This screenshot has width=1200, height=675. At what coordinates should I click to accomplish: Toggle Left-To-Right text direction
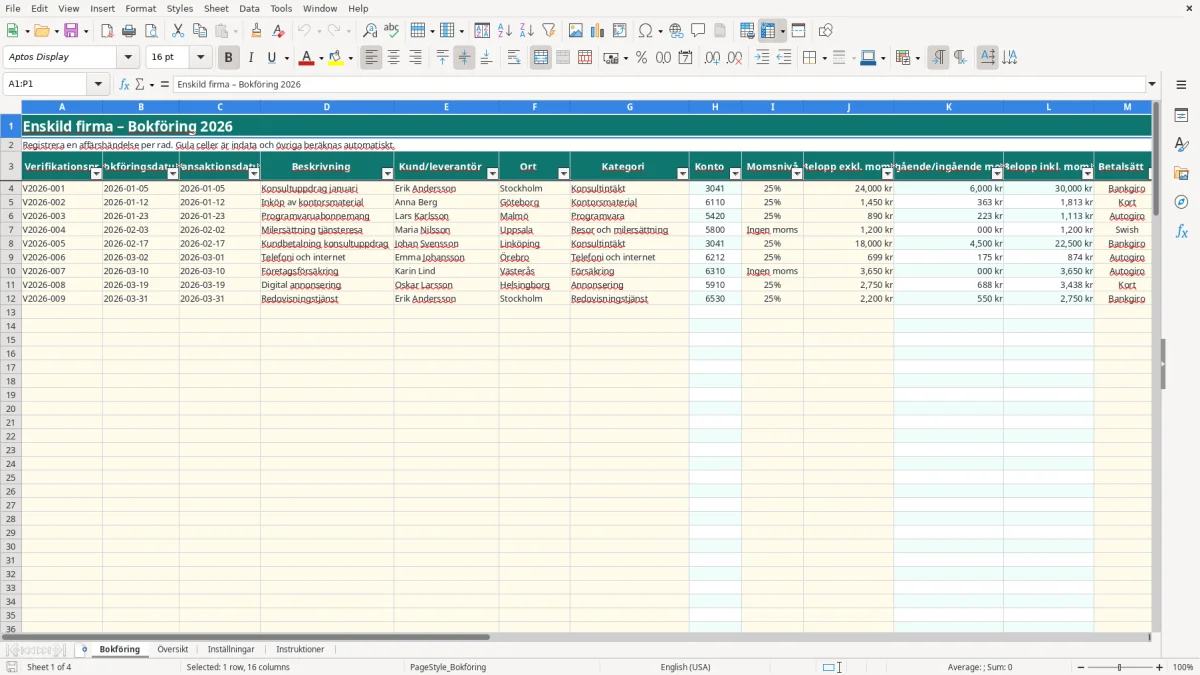pyautogui.click(x=938, y=58)
